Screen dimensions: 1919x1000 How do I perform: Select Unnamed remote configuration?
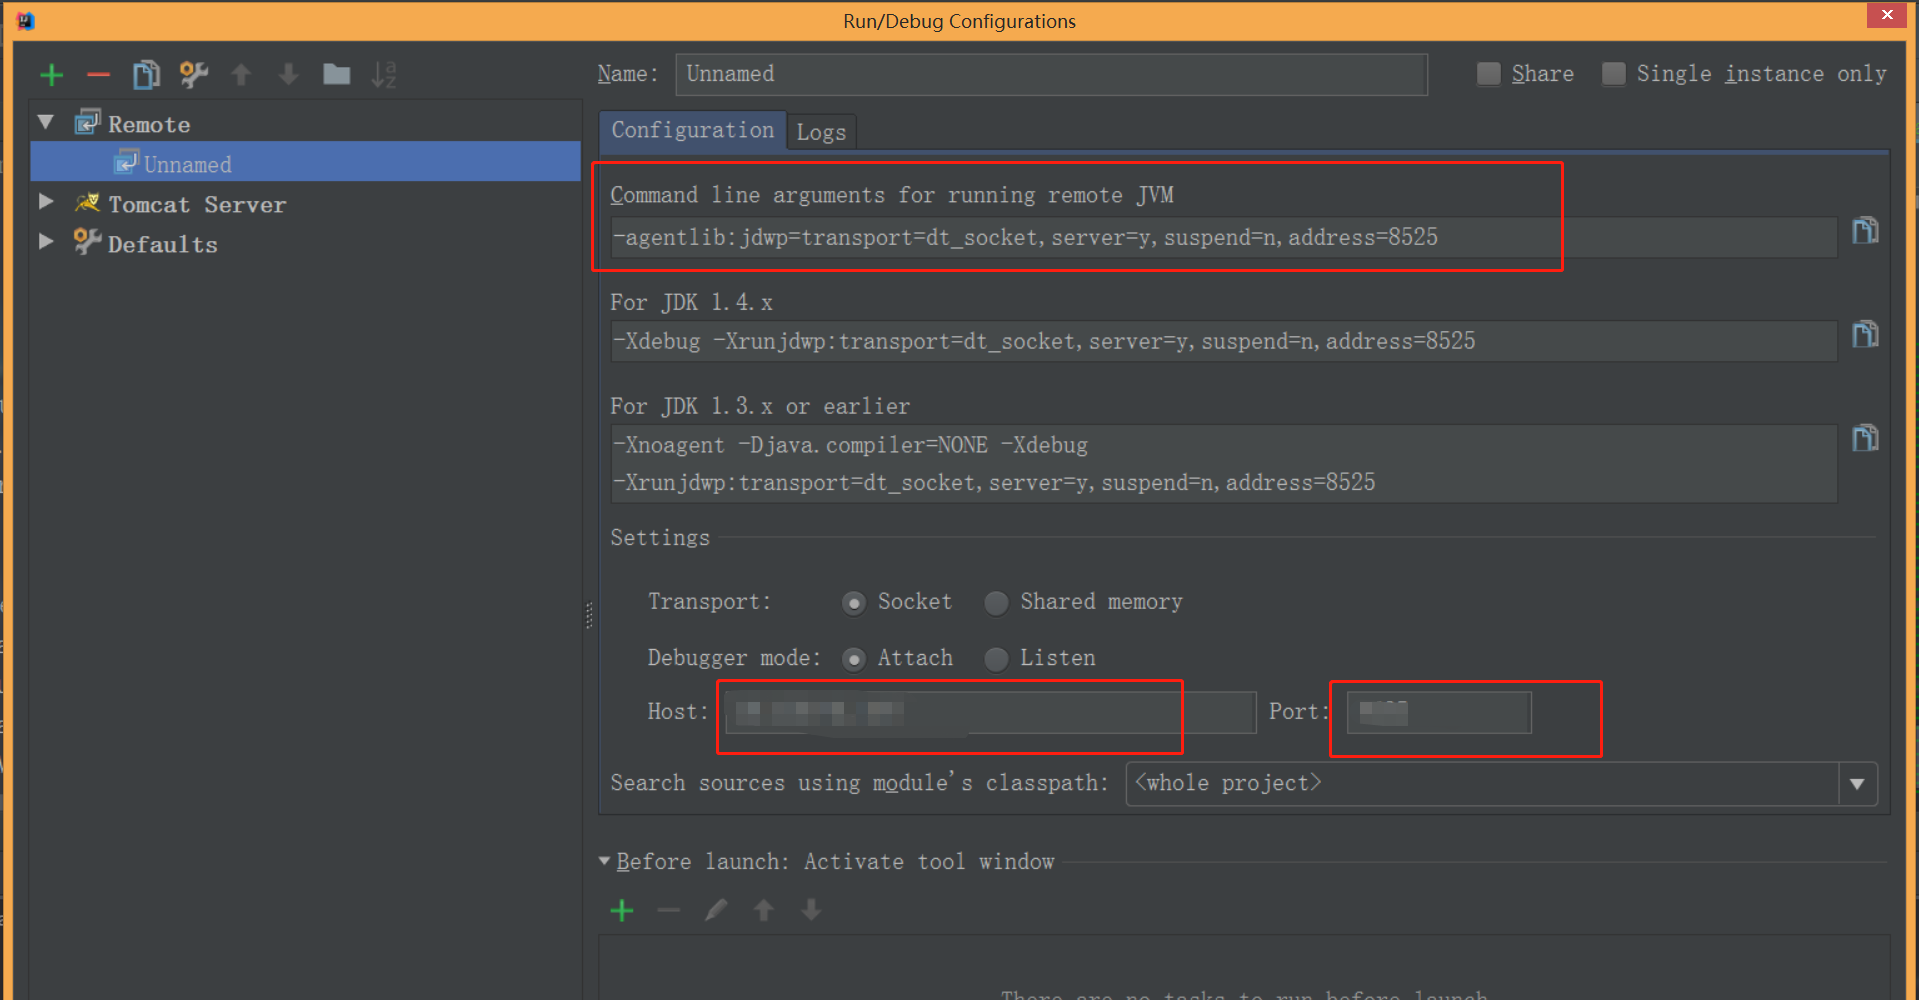(x=305, y=163)
